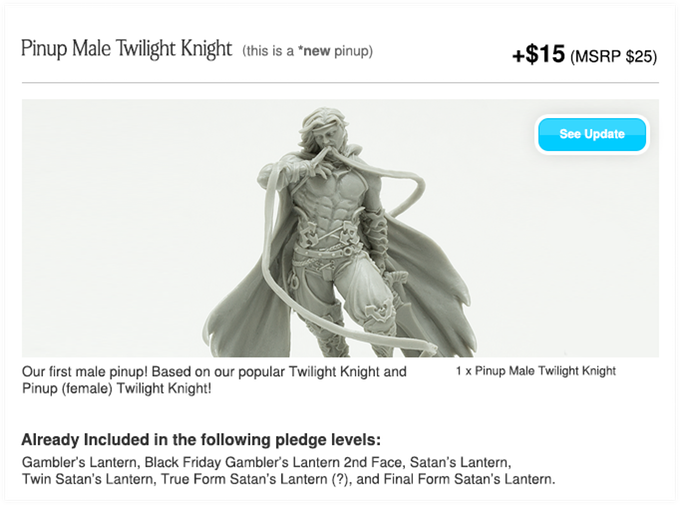Viewport: 680px width, 505px height.
Task: Click the '*new pinup' note beside title
Action: (x=307, y=51)
